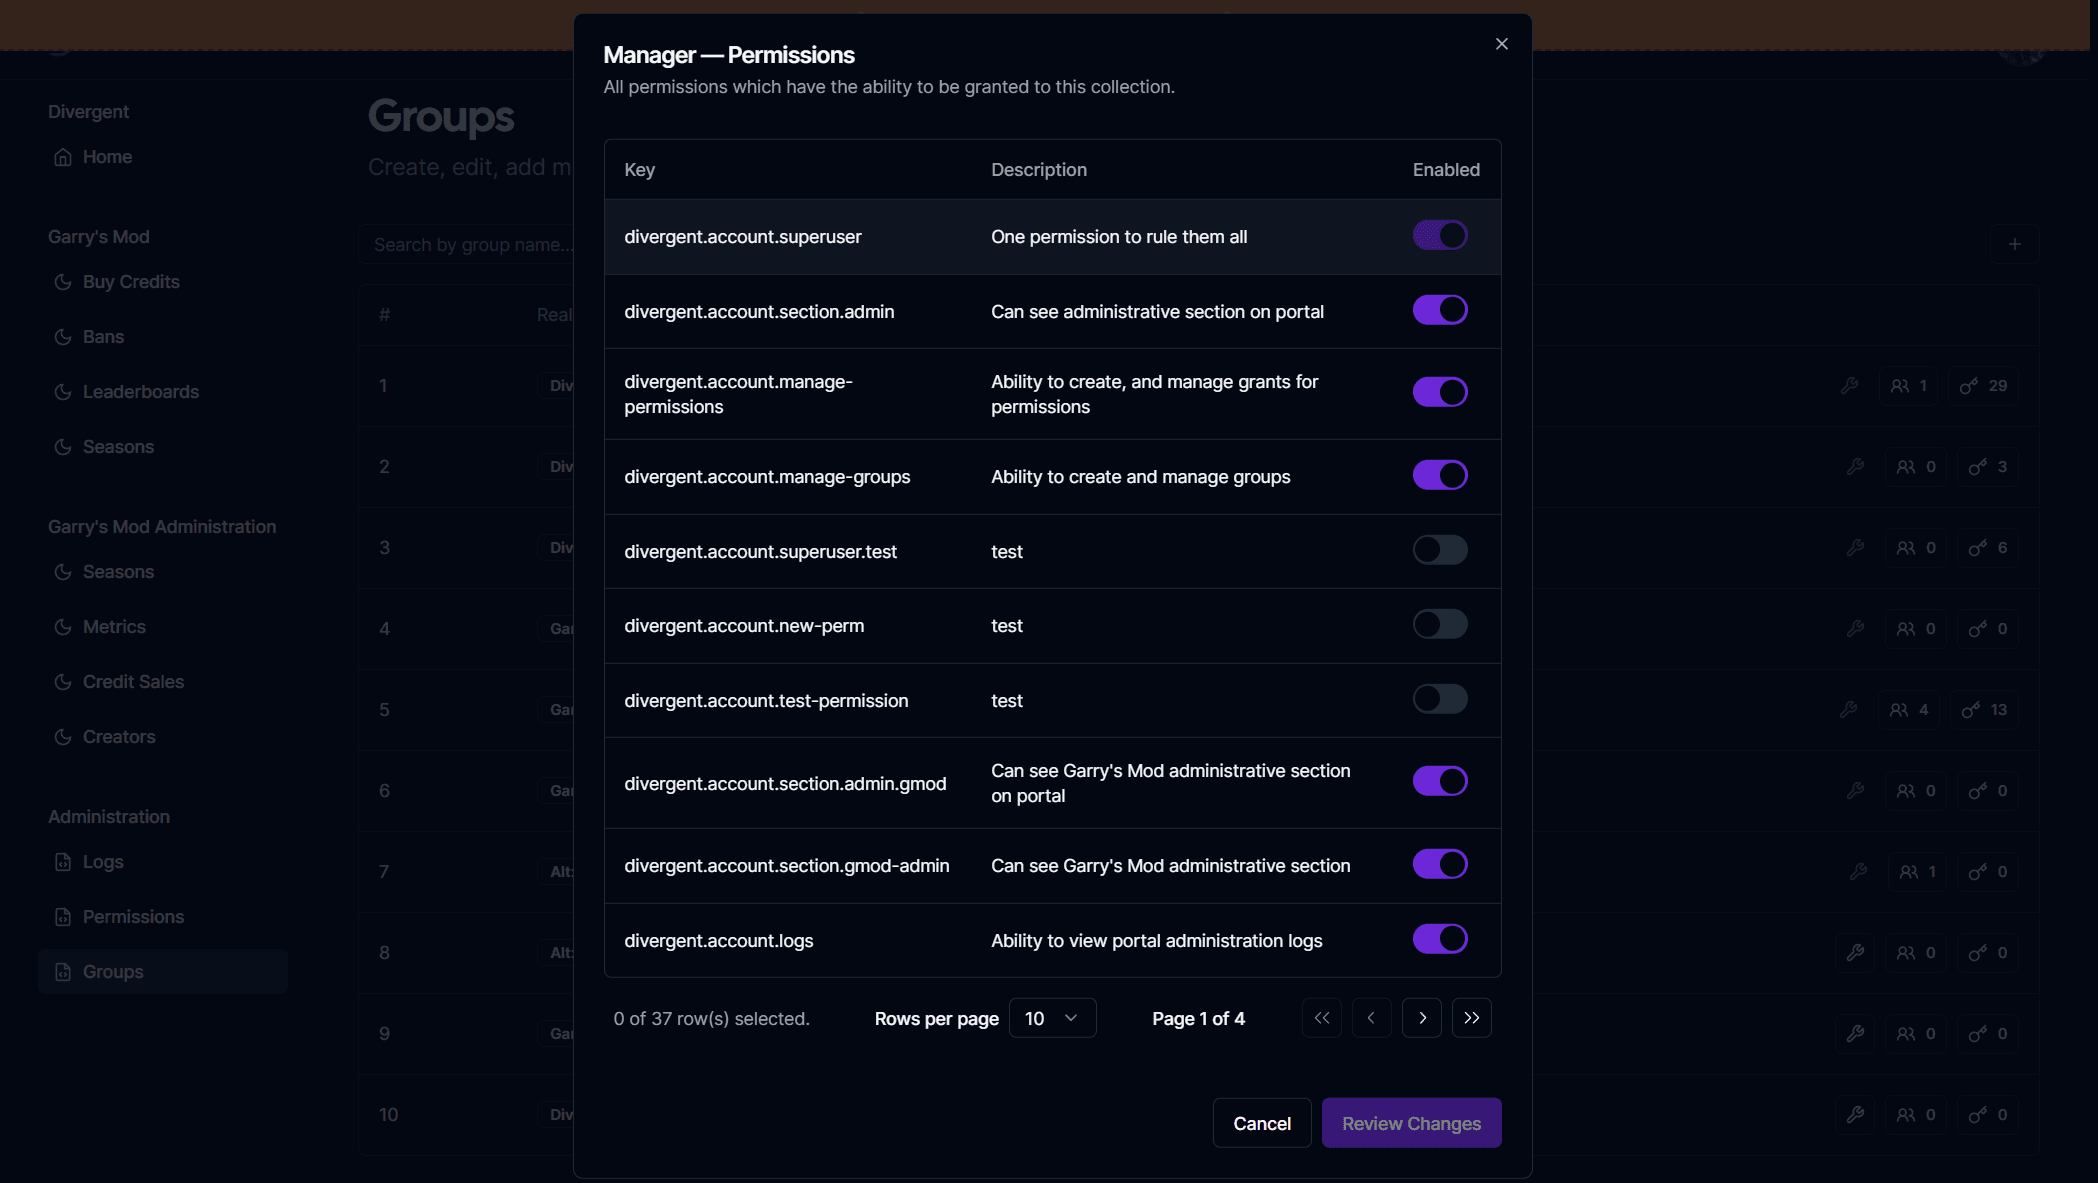
Task: Disable the divergent.account.superuser toggle
Action: (1440, 235)
